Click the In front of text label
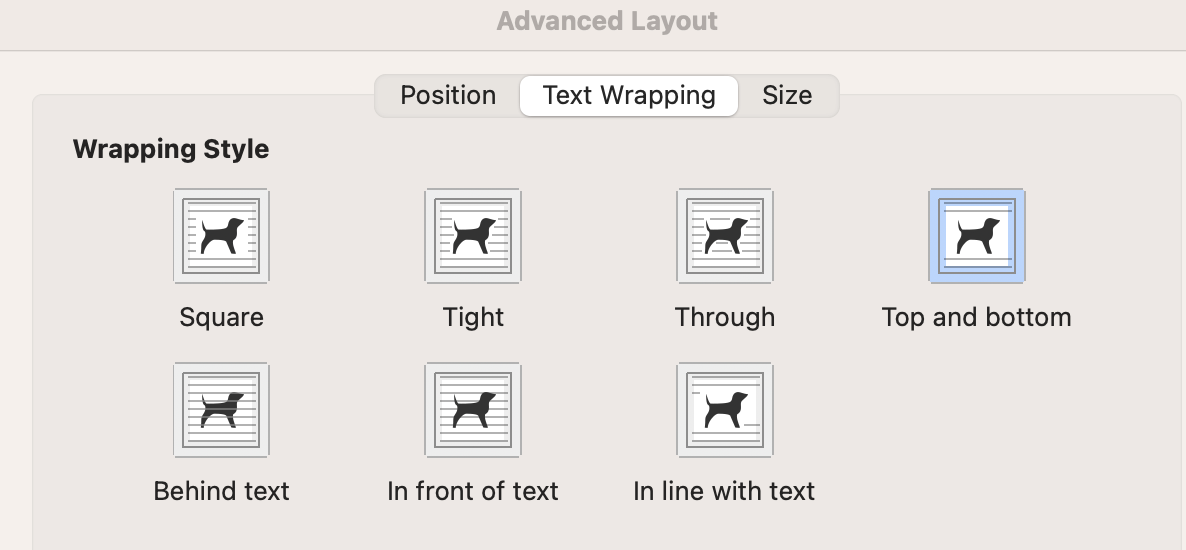The height and width of the screenshot is (550, 1186). pyautogui.click(x=473, y=492)
